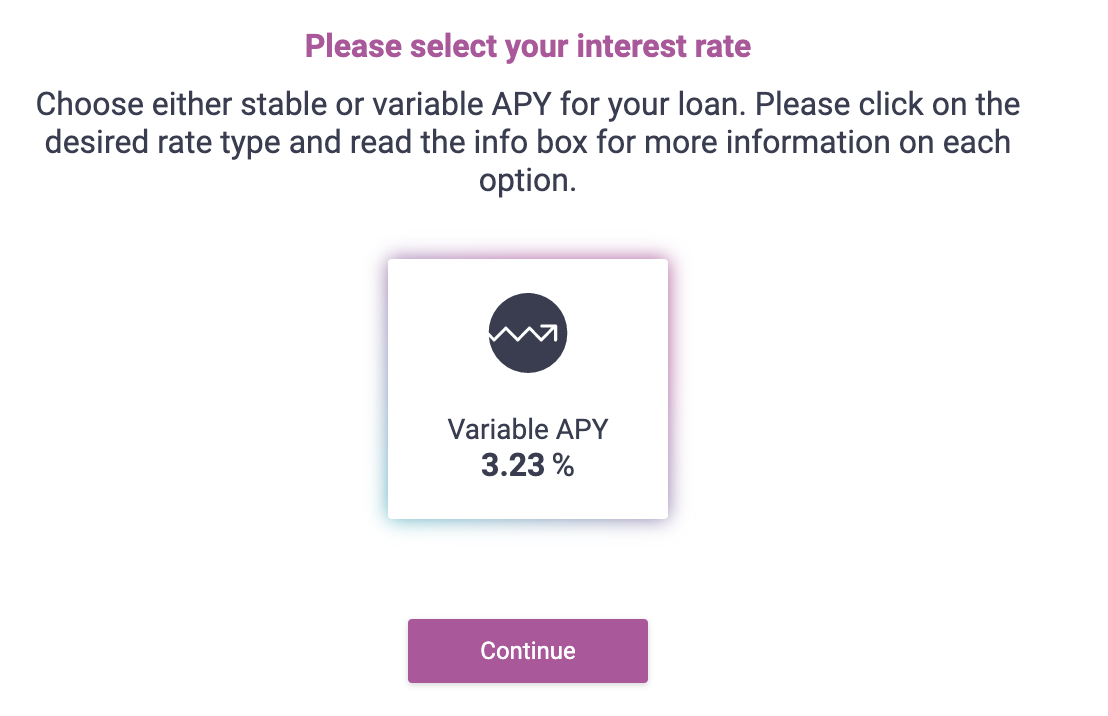Click the zigzag arrow inside circle
The height and width of the screenshot is (716, 1108).
click(524, 332)
